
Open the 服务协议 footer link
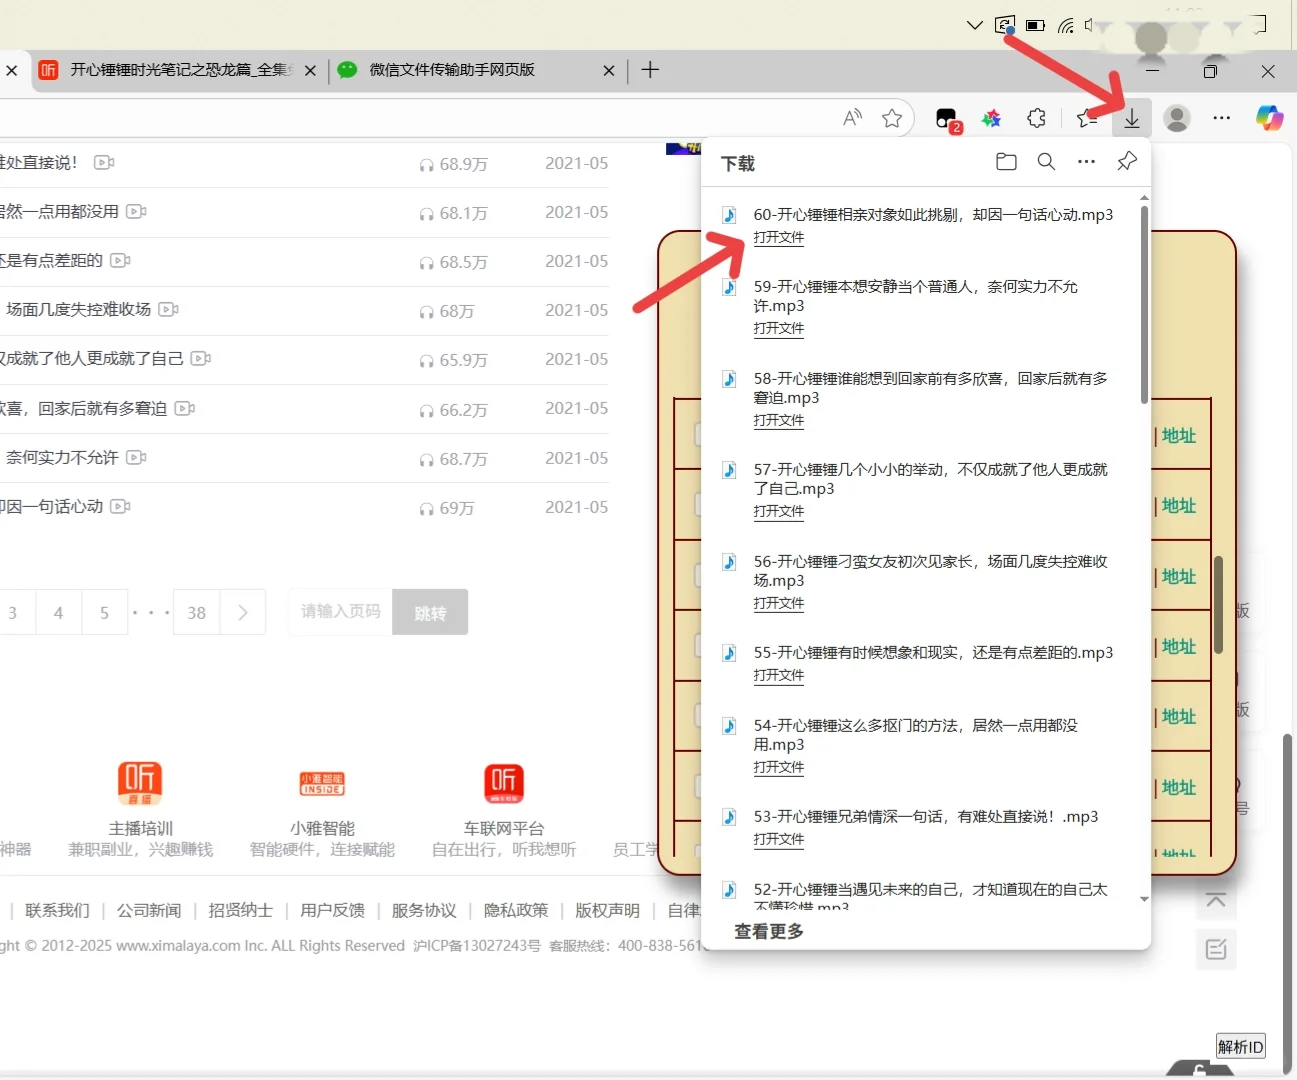[x=424, y=911]
